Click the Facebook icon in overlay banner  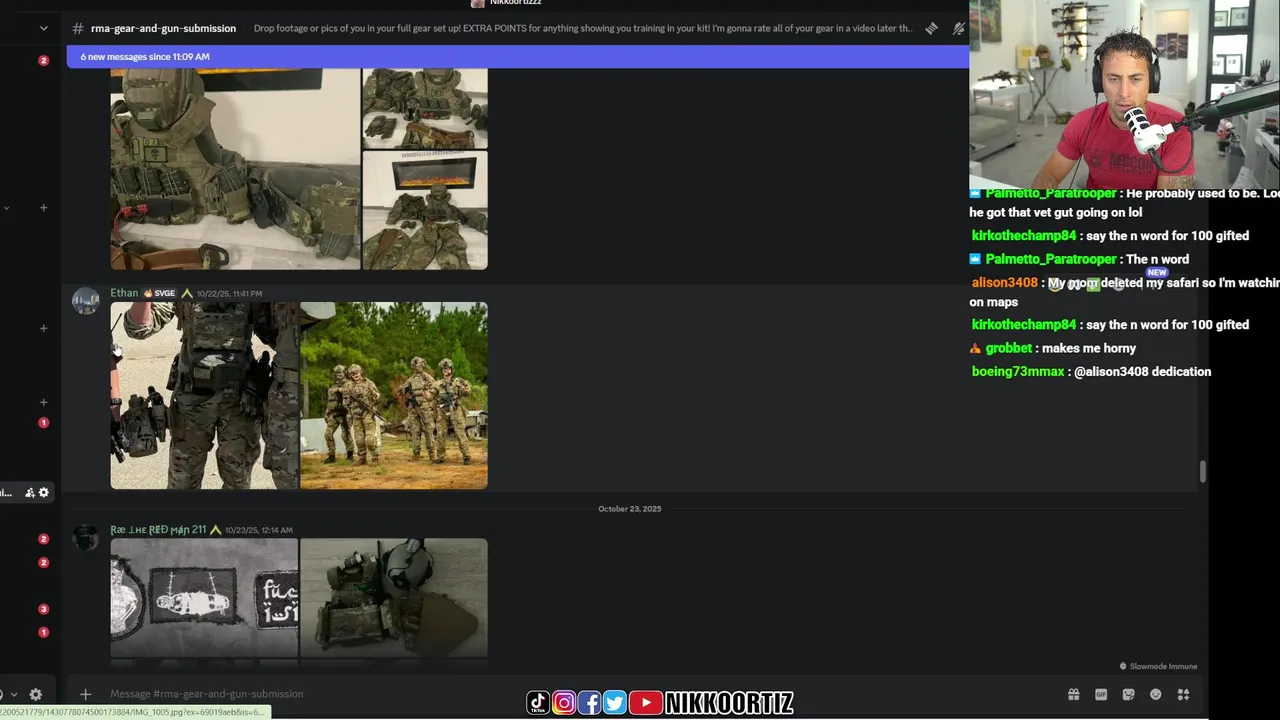[x=590, y=703]
